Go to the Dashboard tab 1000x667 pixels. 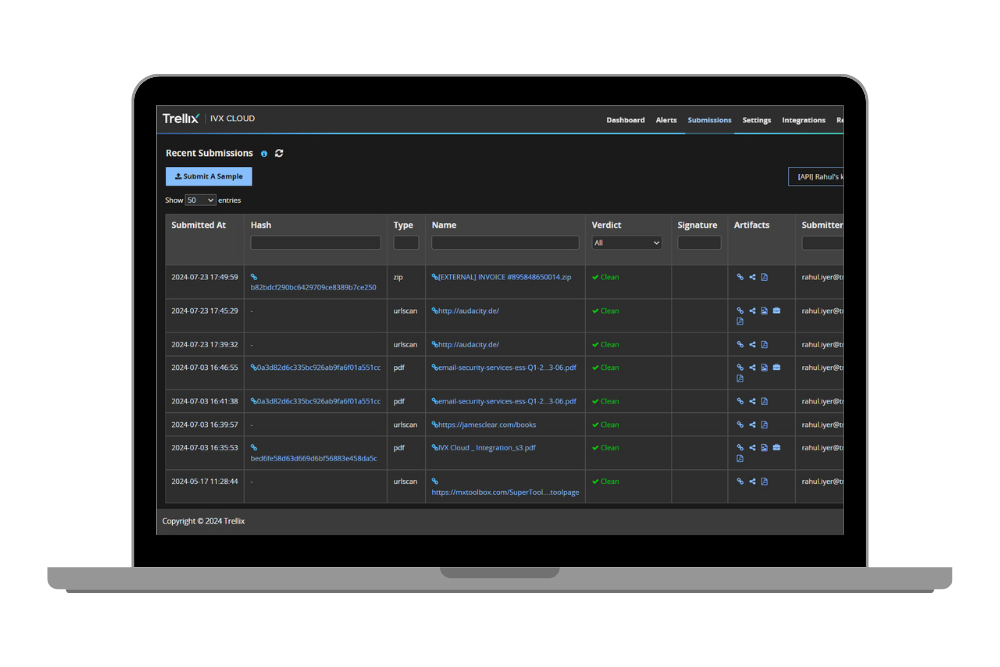tap(625, 120)
